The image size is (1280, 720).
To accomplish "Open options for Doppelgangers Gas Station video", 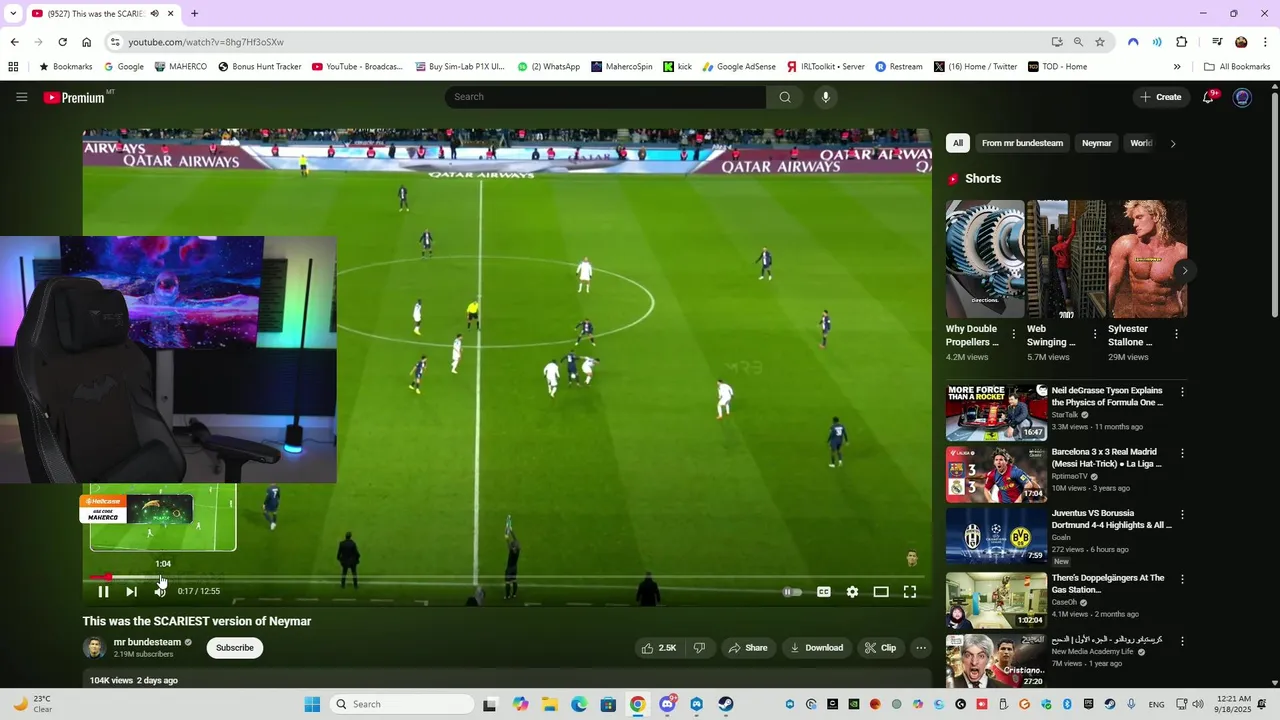I will coord(1182,579).
